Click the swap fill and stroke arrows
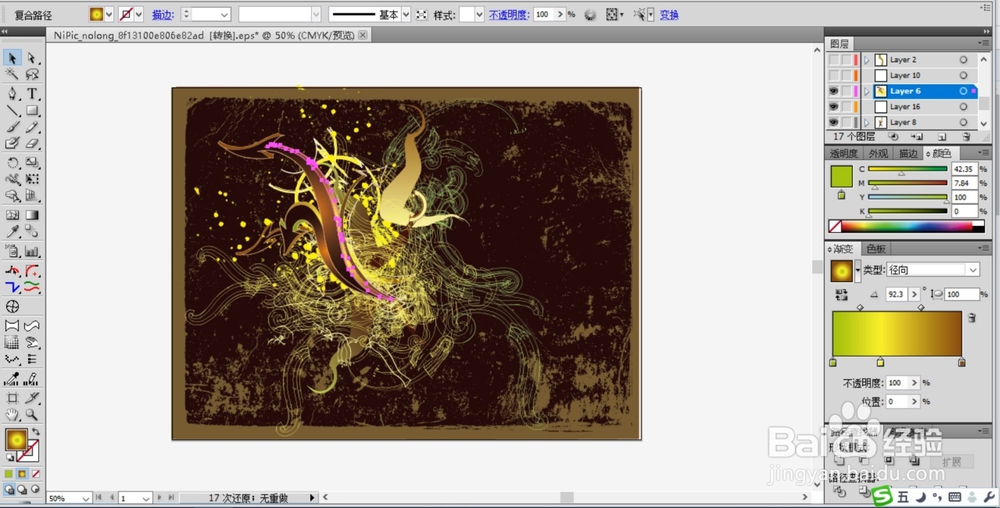 tap(36, 432)
